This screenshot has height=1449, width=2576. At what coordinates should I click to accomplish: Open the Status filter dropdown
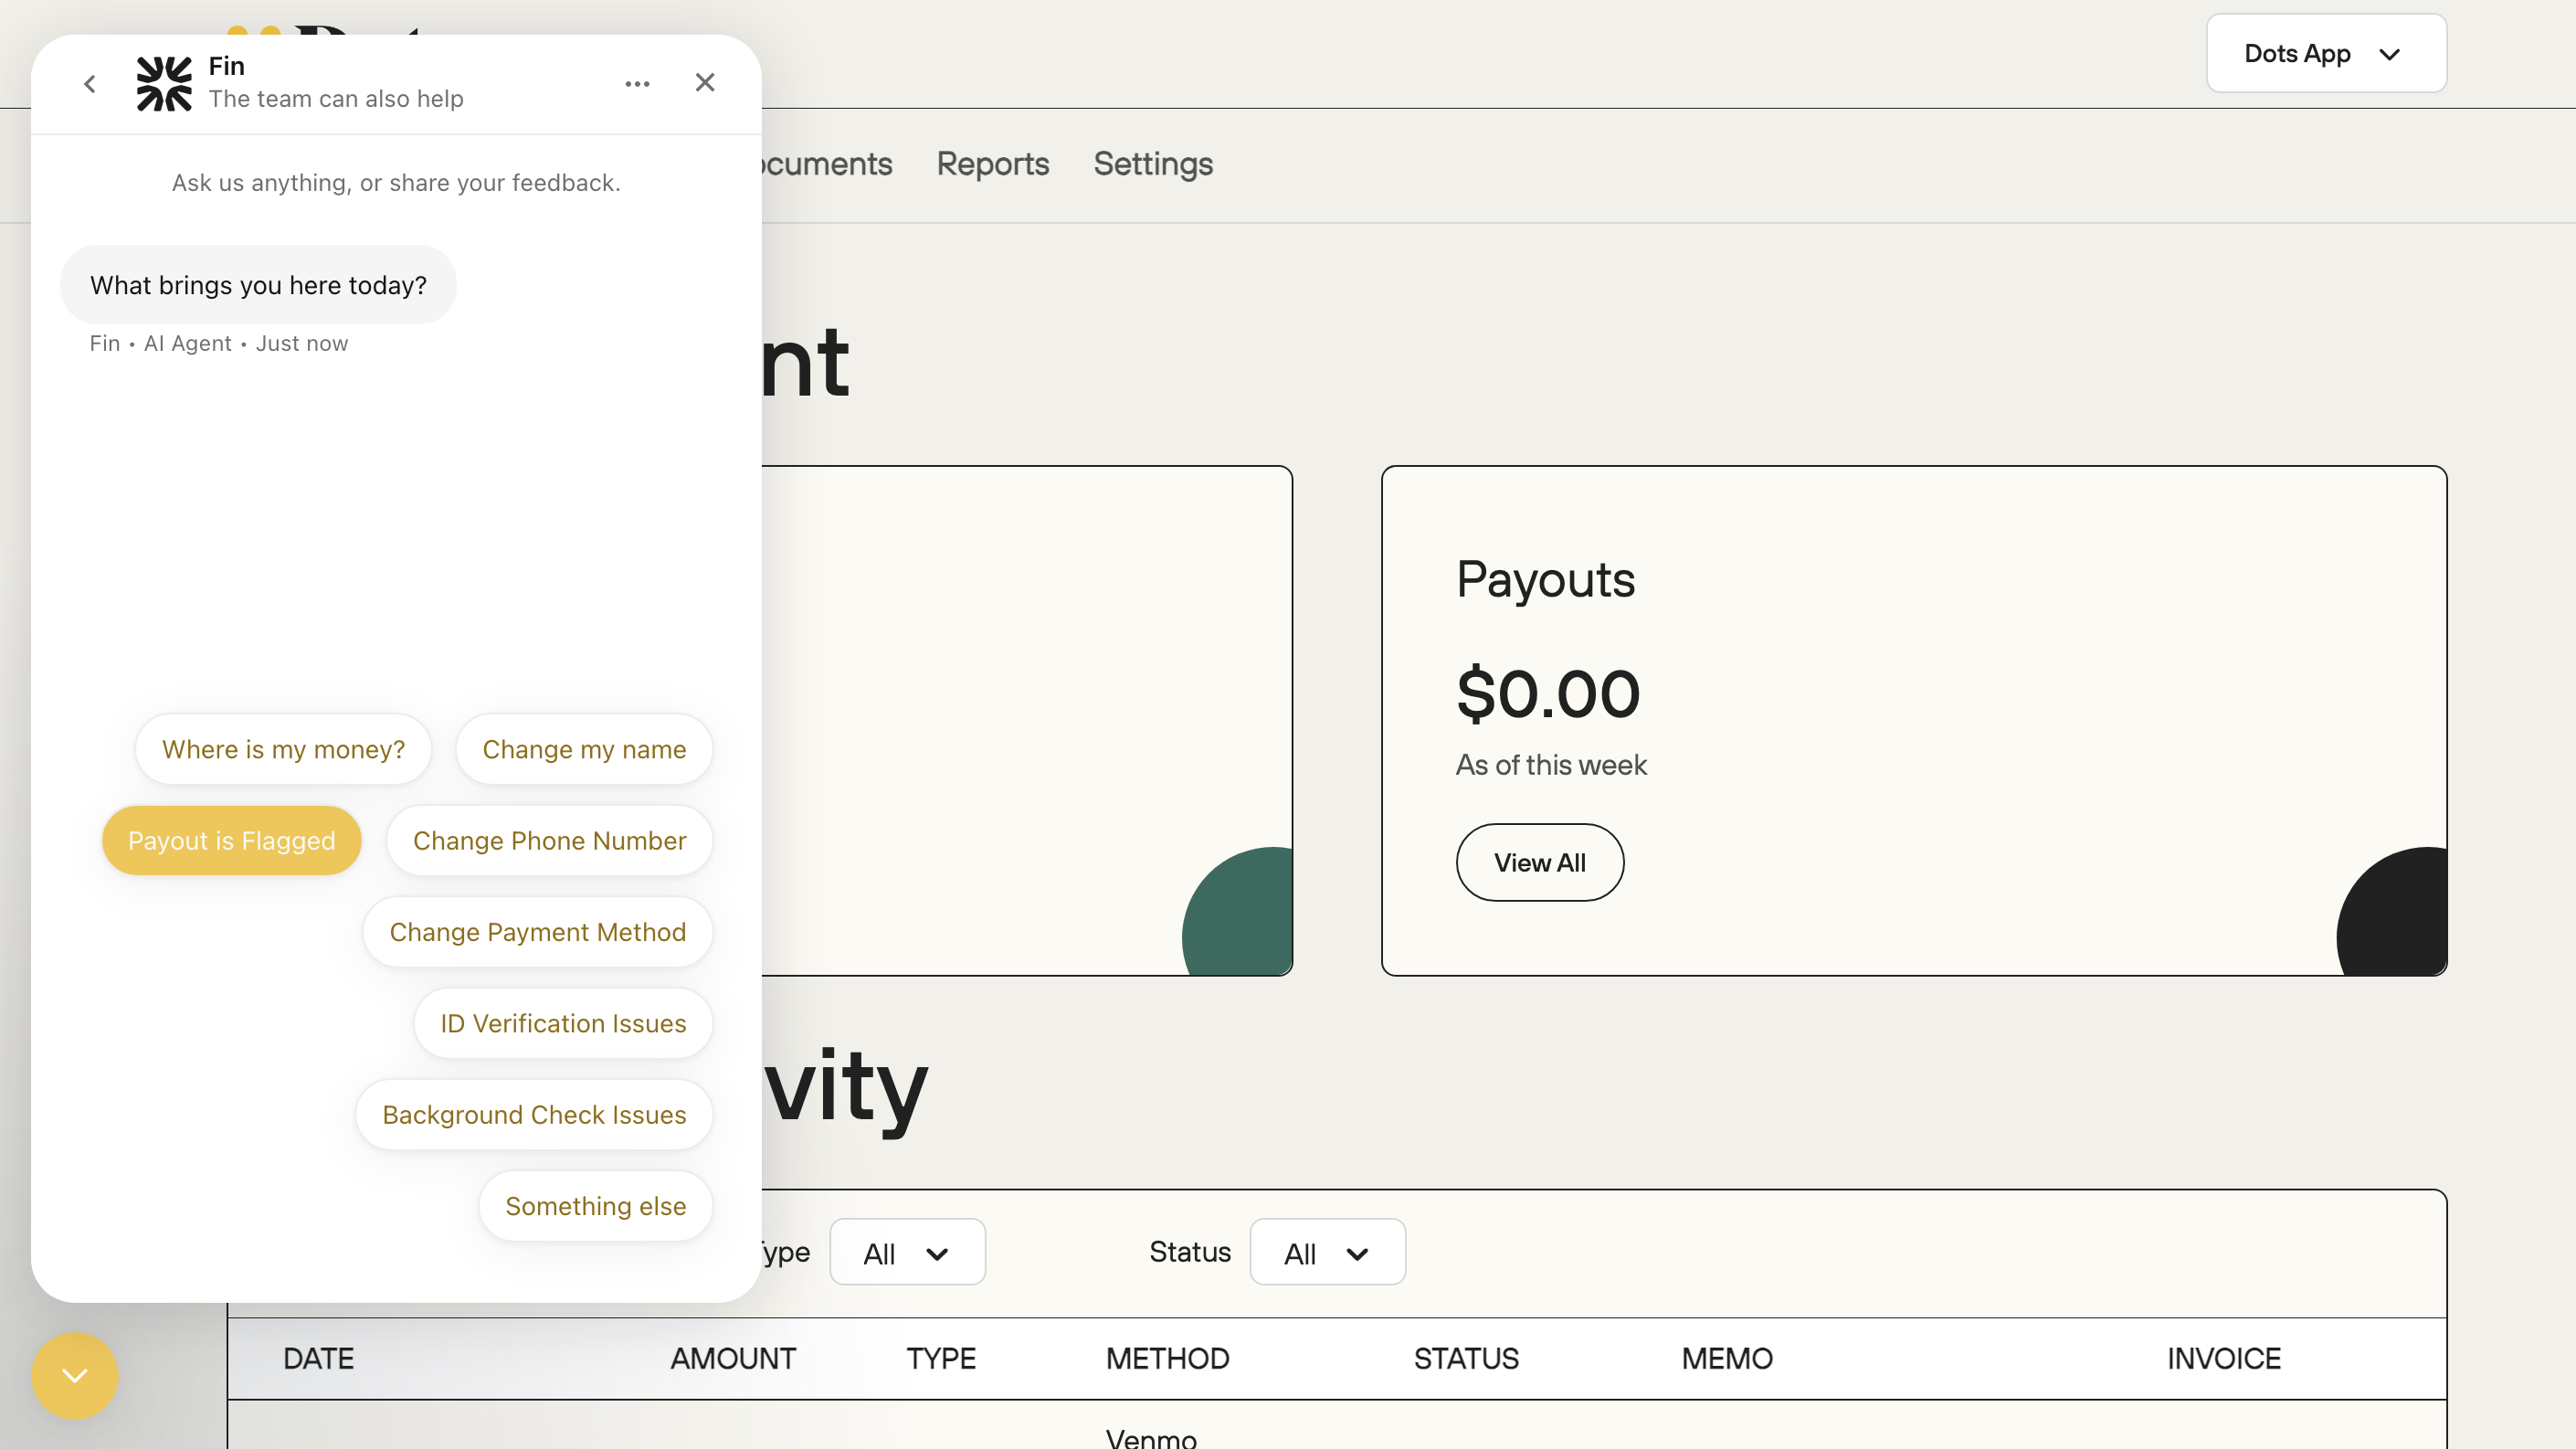click(1326, 1252)
